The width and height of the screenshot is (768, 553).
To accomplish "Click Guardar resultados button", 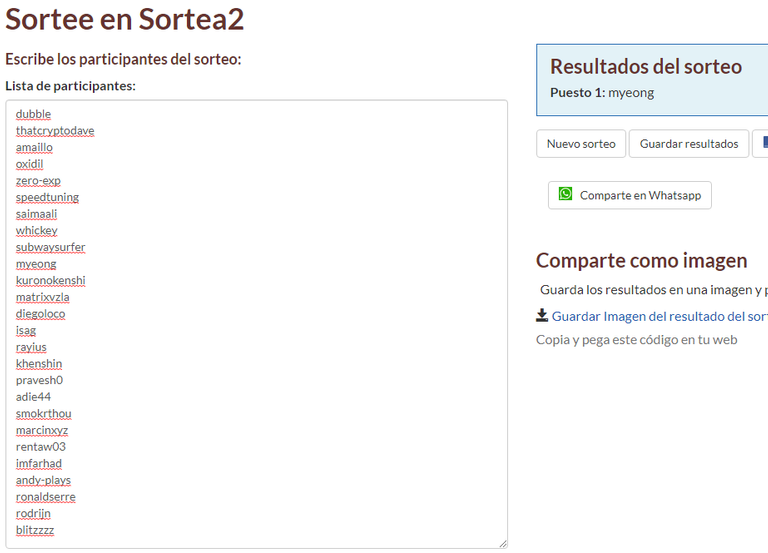I will pyautogui.click(x=689, y=144).
